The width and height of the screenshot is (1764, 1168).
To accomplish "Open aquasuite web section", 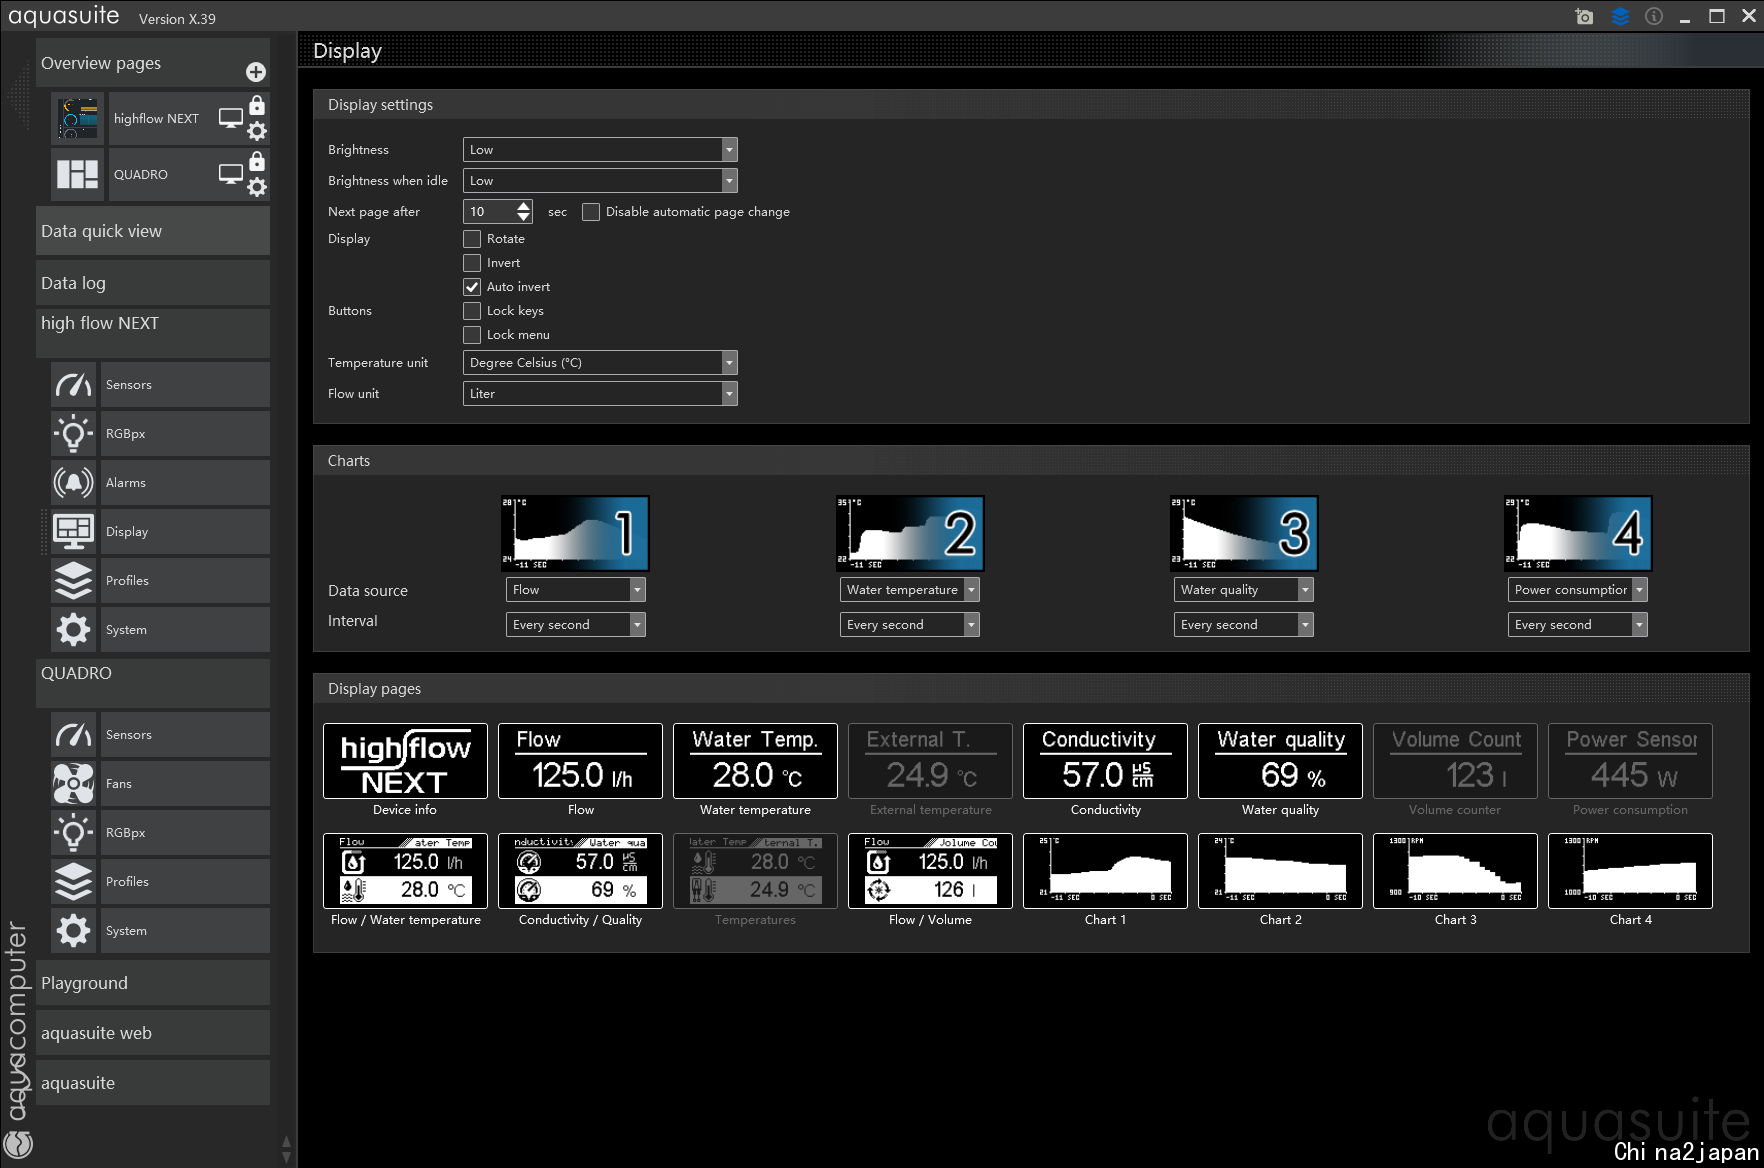I will [153, 1033].
